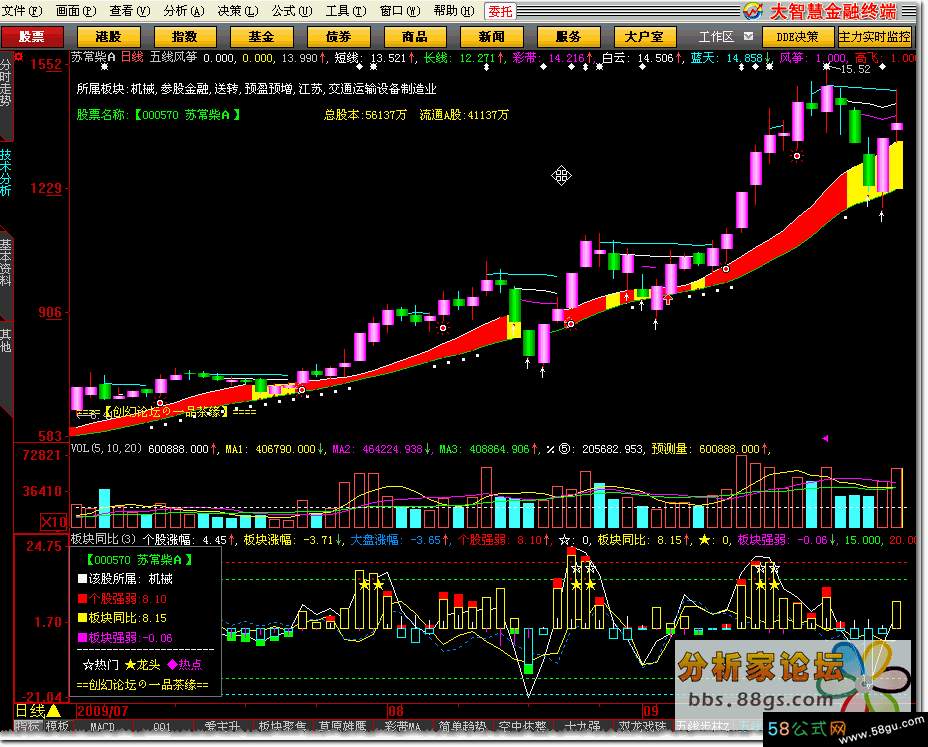
Task: Click the magenta arrow marker above volume pane
Action: (825, 439)
